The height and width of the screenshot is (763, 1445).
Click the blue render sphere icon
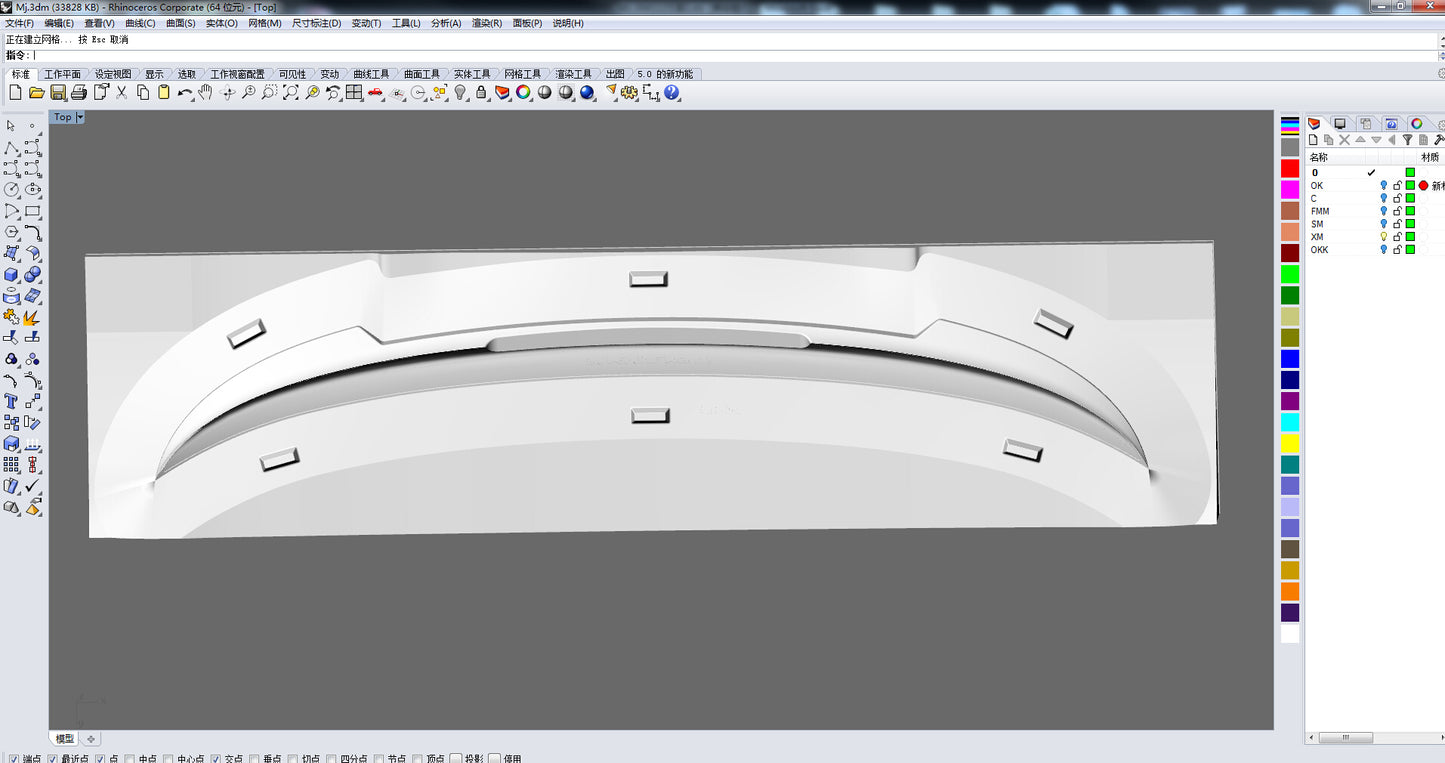(x=587, y=92)
